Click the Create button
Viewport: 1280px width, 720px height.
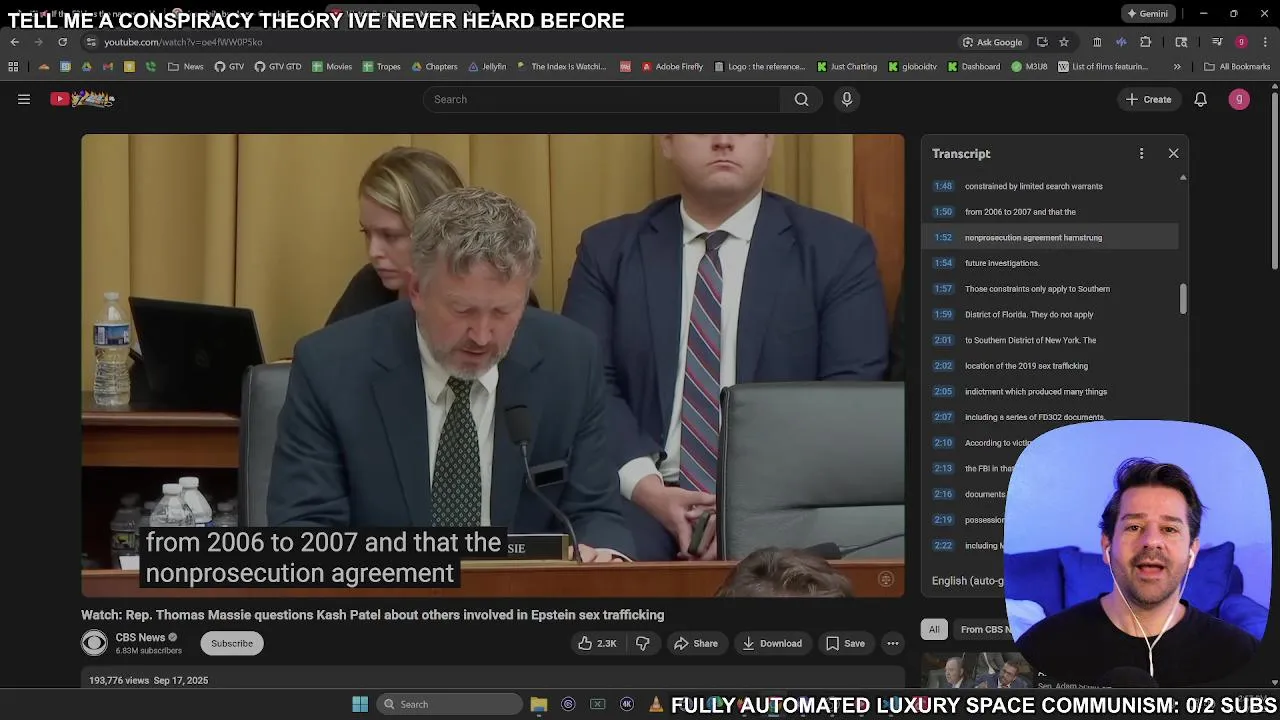pos(1148,99)
